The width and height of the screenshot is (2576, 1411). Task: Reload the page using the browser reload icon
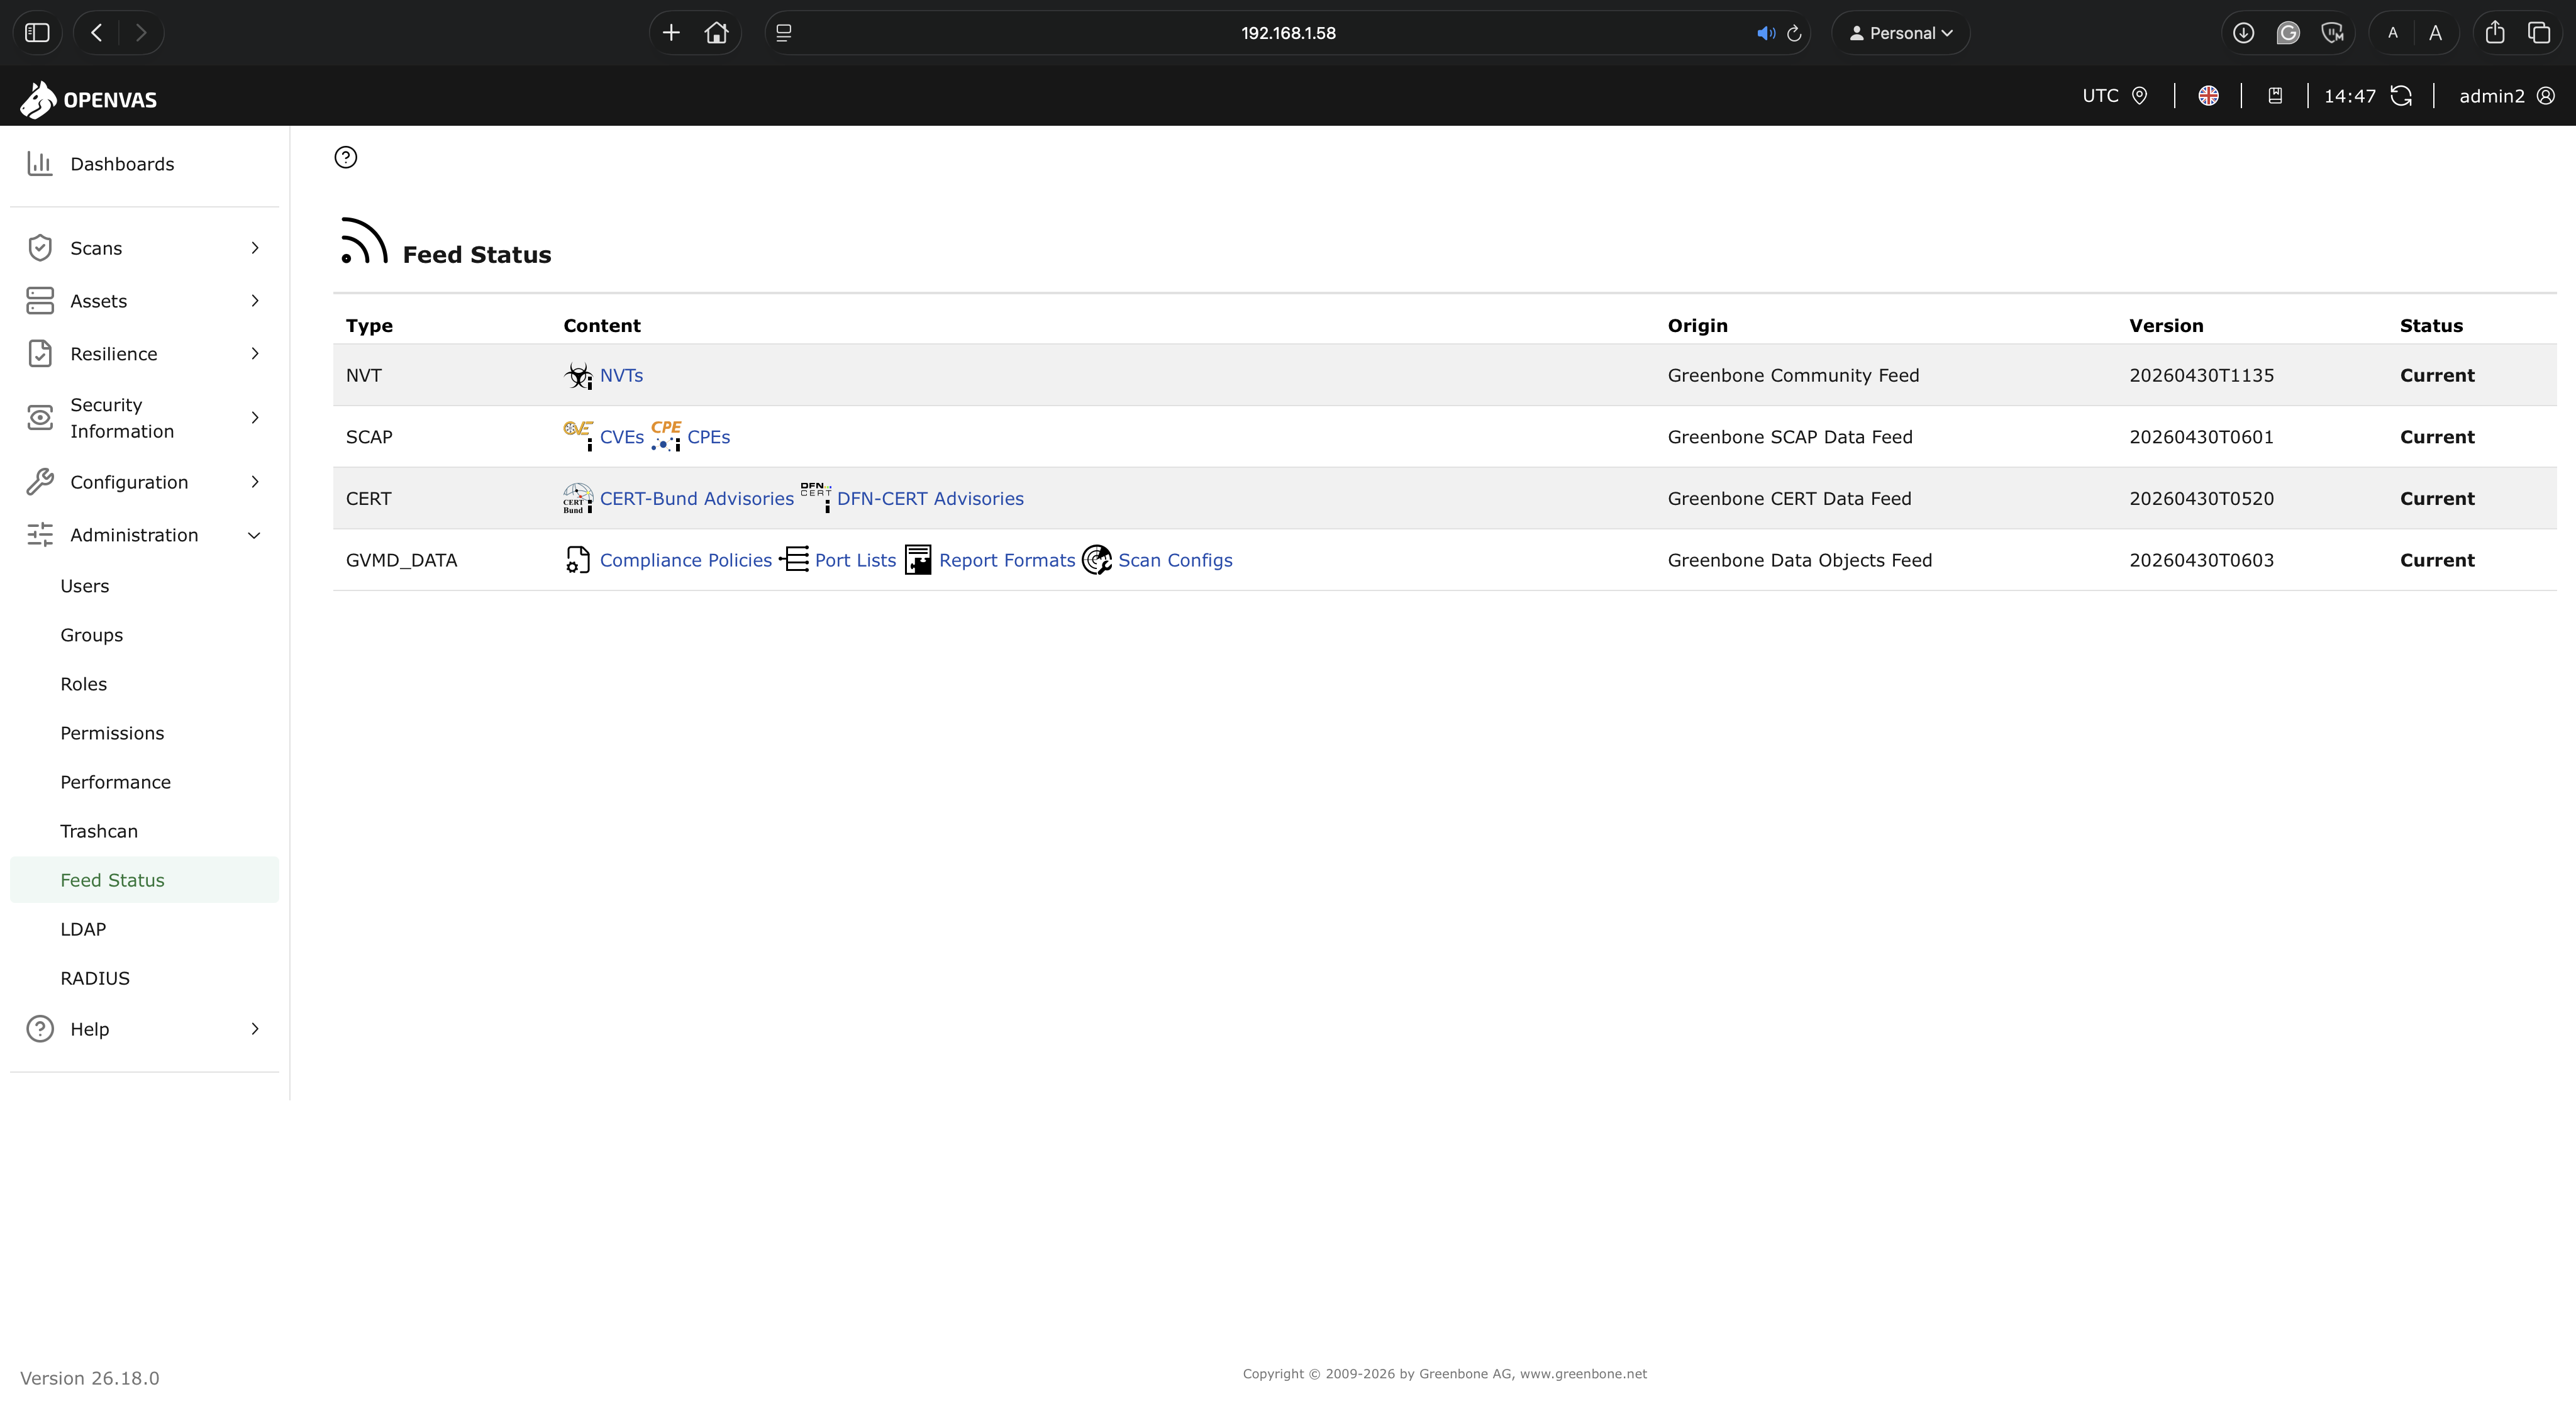(1794, 33)
